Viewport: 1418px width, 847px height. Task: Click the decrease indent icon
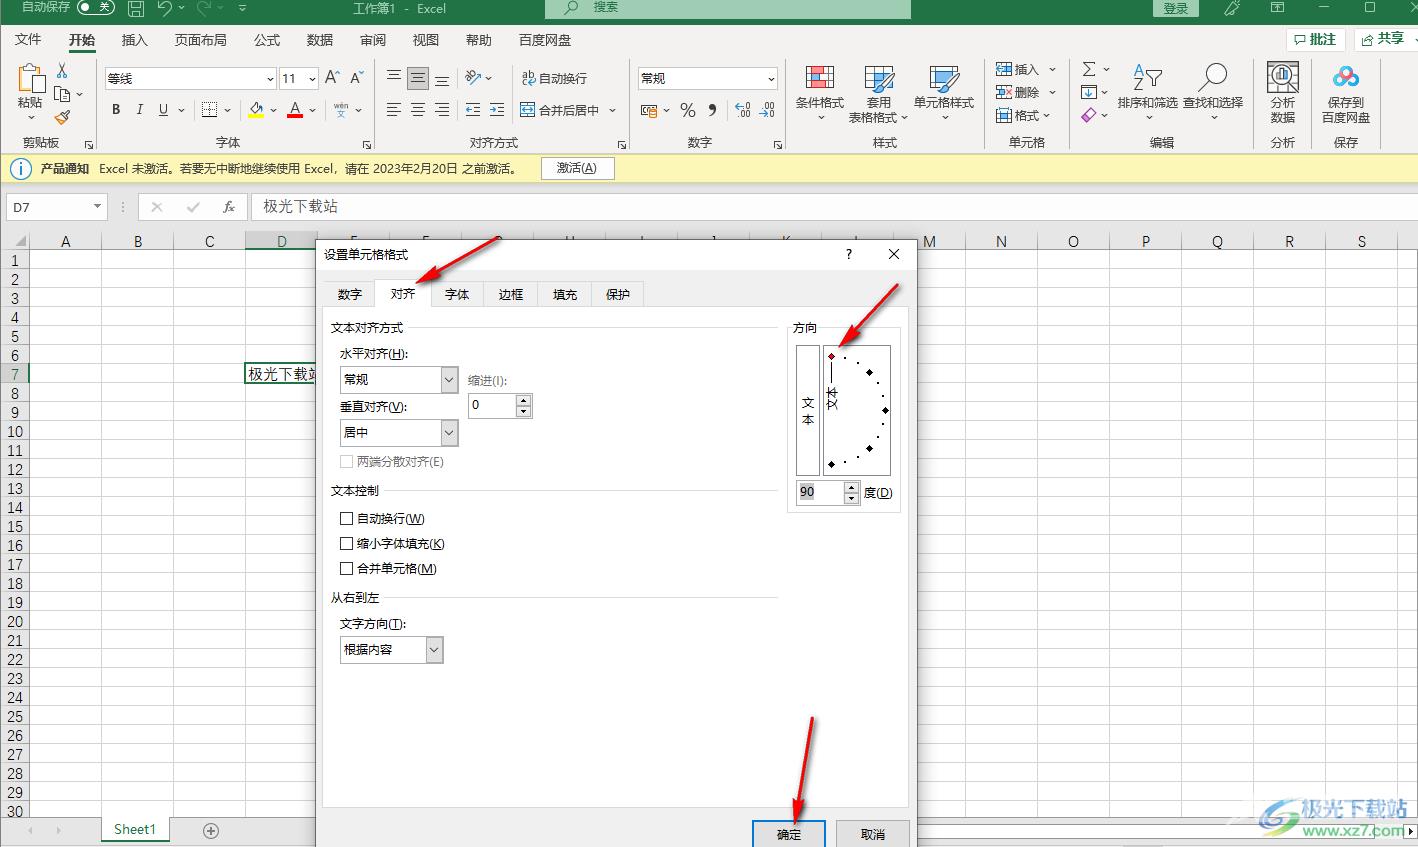473,110
